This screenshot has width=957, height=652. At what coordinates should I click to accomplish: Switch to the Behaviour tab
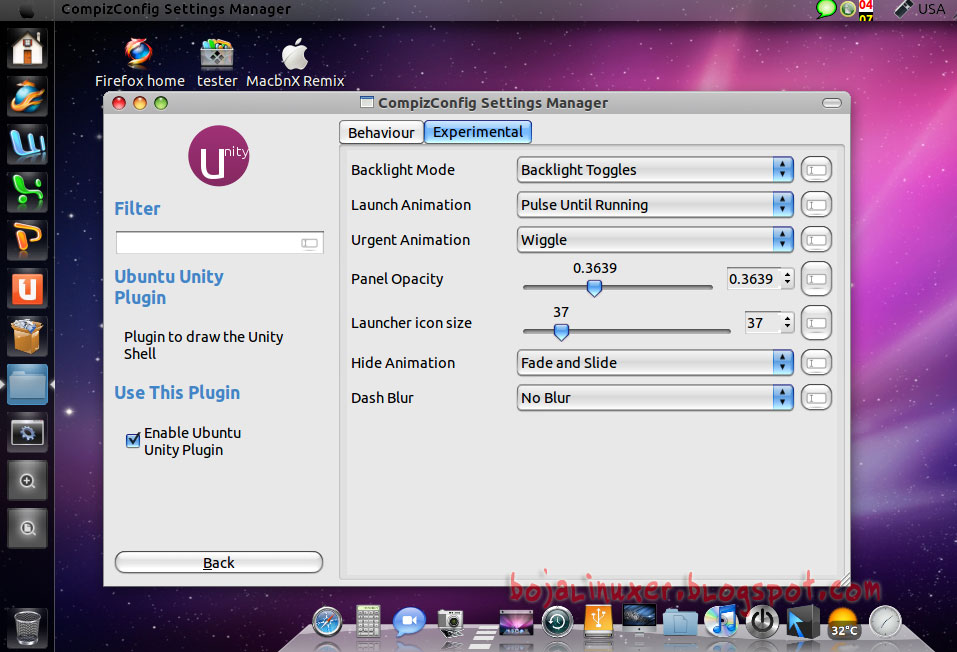coord(381,132)
